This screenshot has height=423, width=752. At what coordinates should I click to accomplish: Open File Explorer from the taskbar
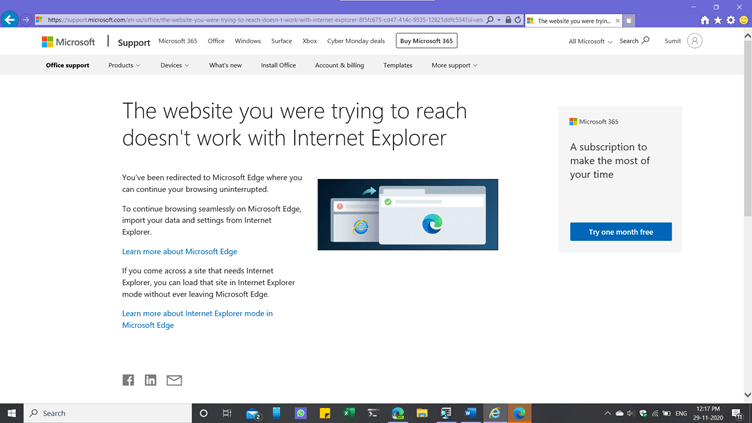[x=422, y=413]
